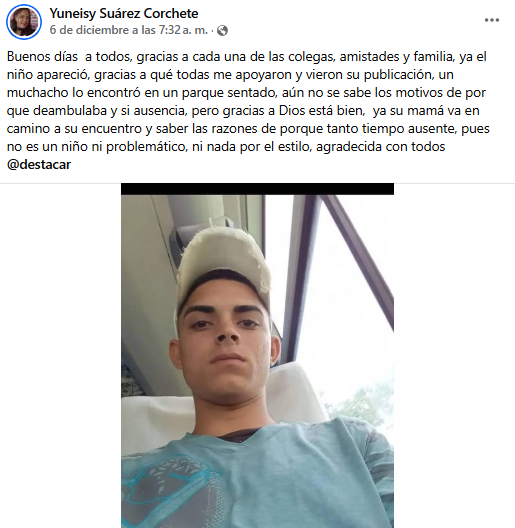Click the last text line ending agradecida con todos
The height and width of the screenshot is (528, 515).
(226, 147)
